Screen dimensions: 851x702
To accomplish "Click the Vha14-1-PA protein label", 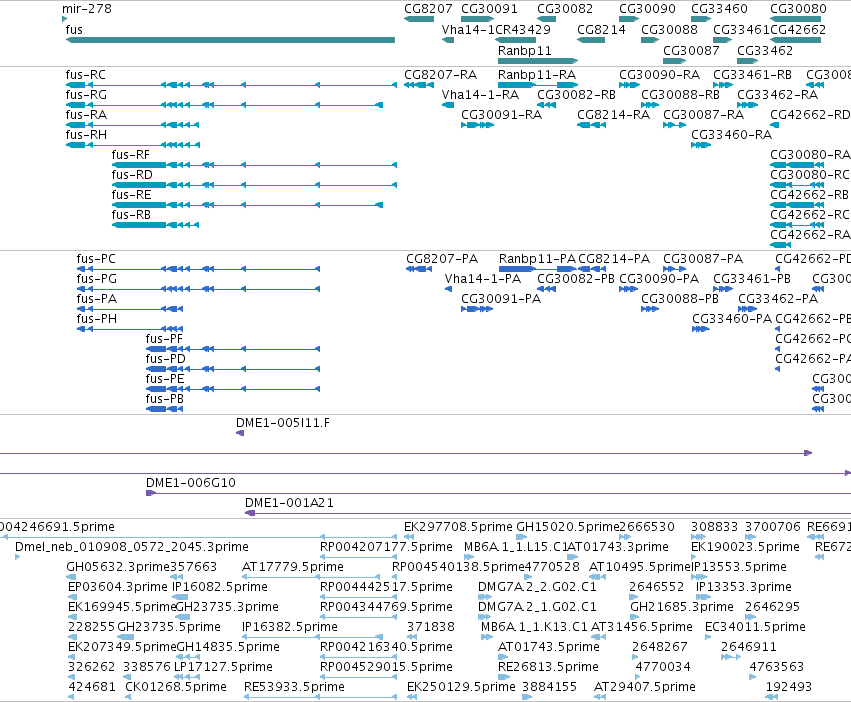I will click(x=482, y=279).
